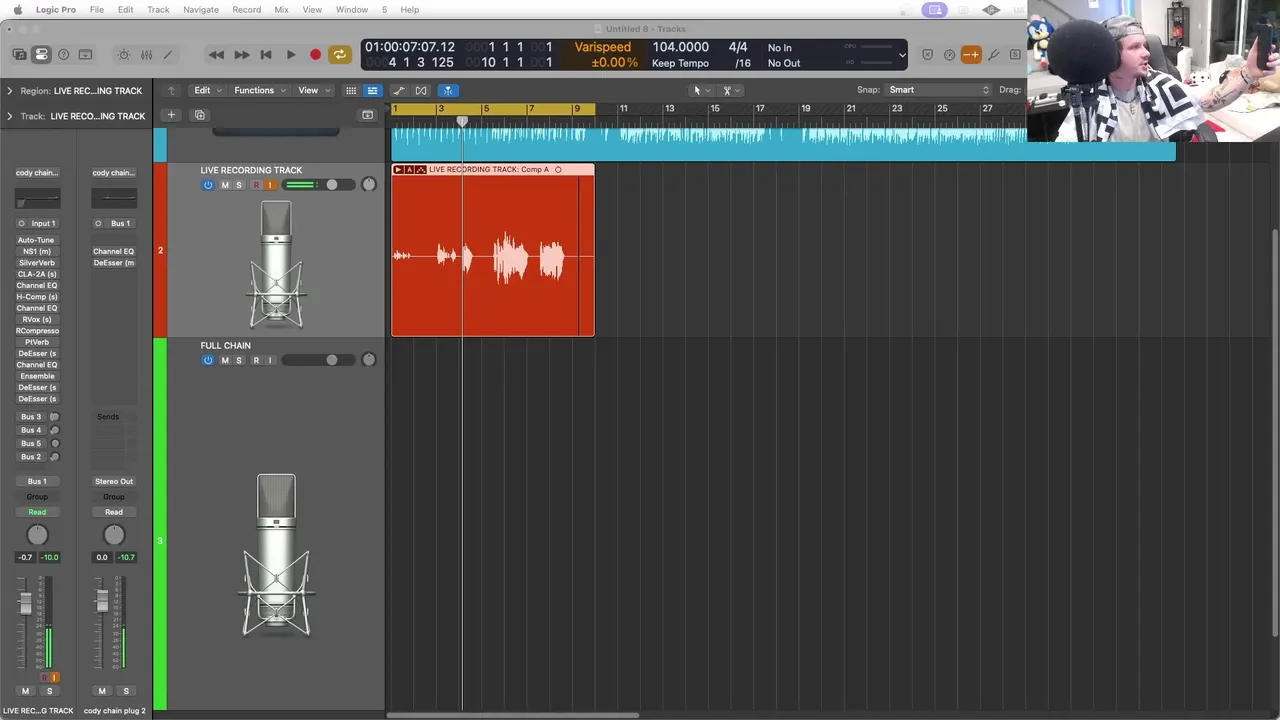This screenshot has height=720, width=1280.
Task: Click the green Read automation button
Action: (x=37, y=512)
